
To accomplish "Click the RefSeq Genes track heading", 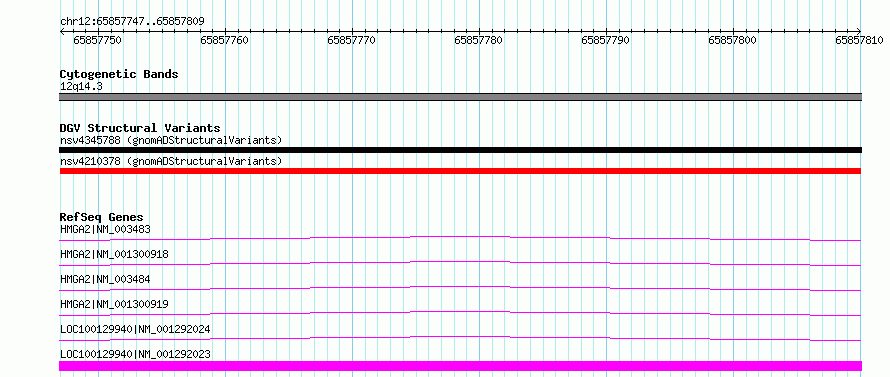I will pyautogui.click(x=102, y=217).
